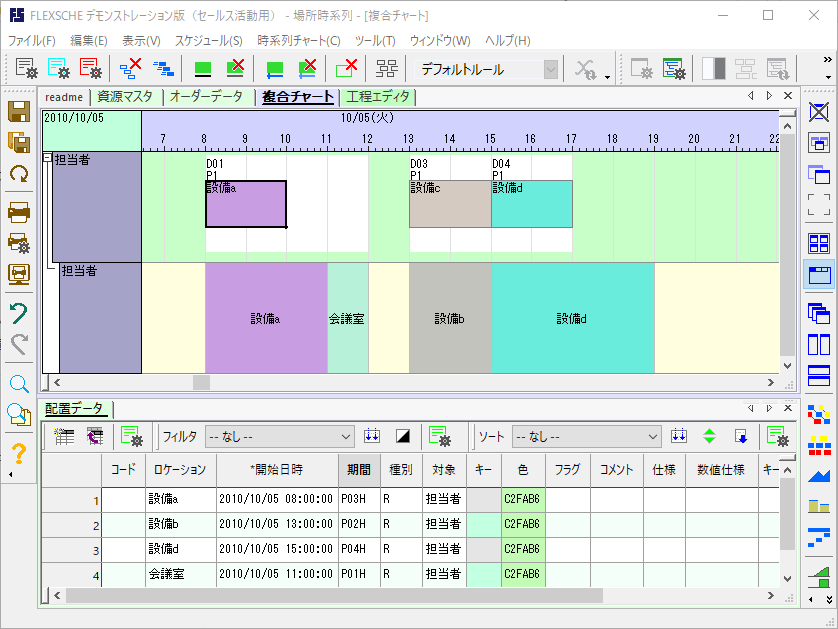Click the Undo arrow icon
This screenshot has width=838, height=629.
coord(18,313)
